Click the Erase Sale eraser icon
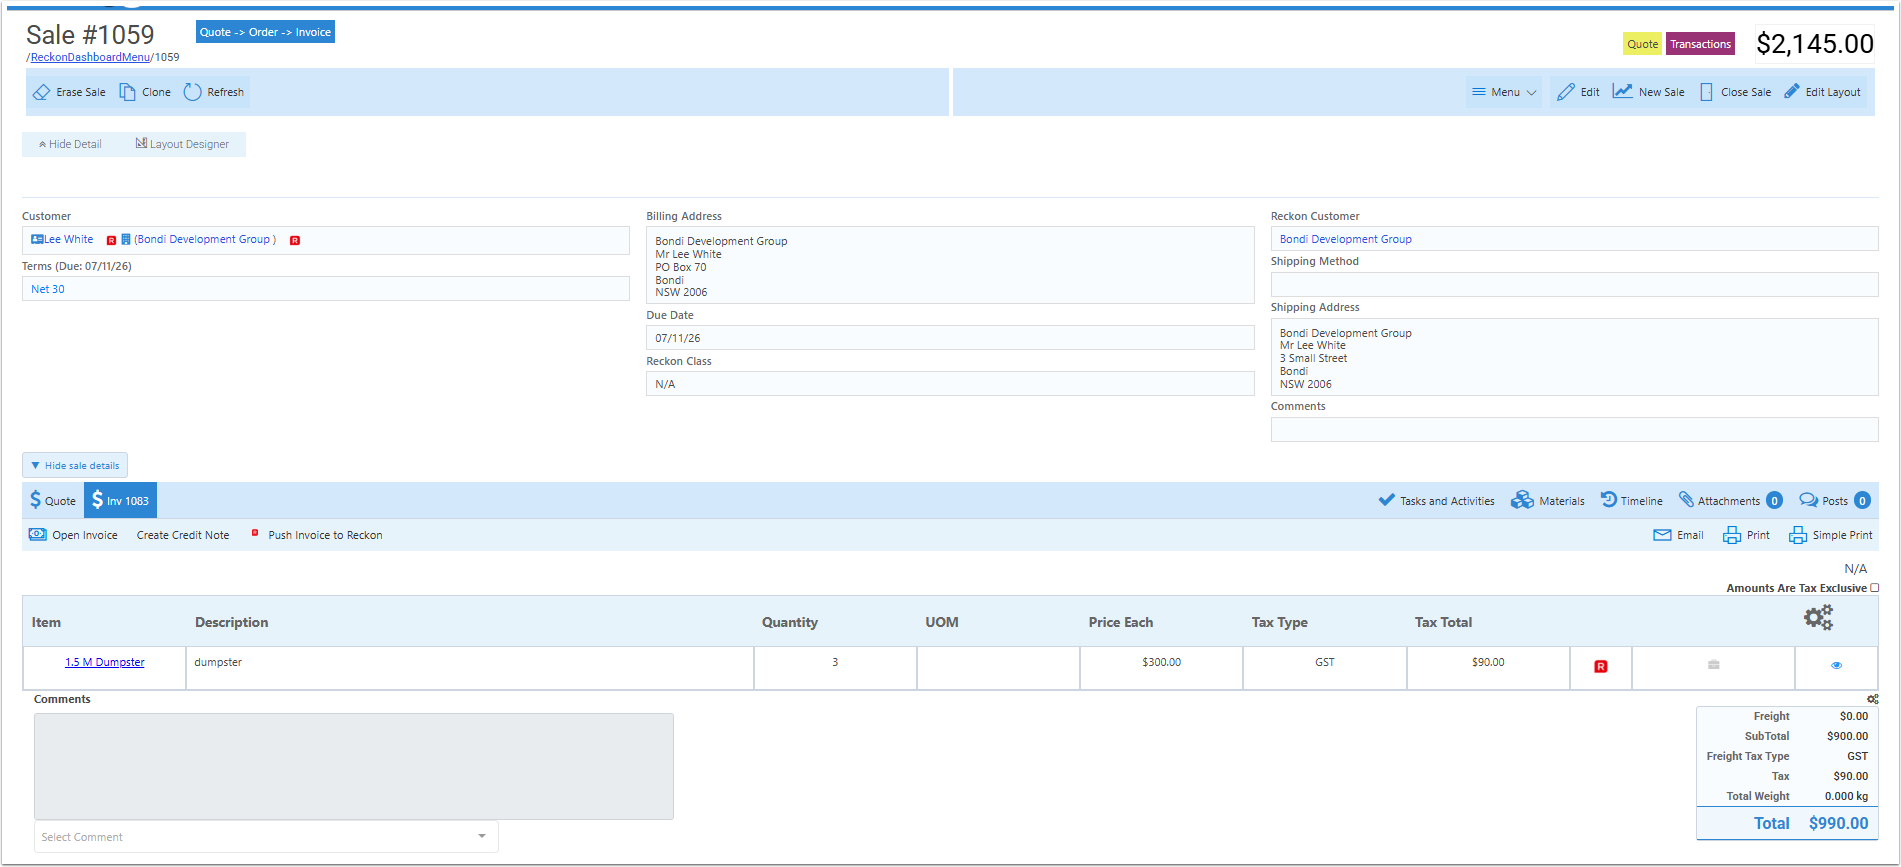The image size is (1901, 867). 41,92
